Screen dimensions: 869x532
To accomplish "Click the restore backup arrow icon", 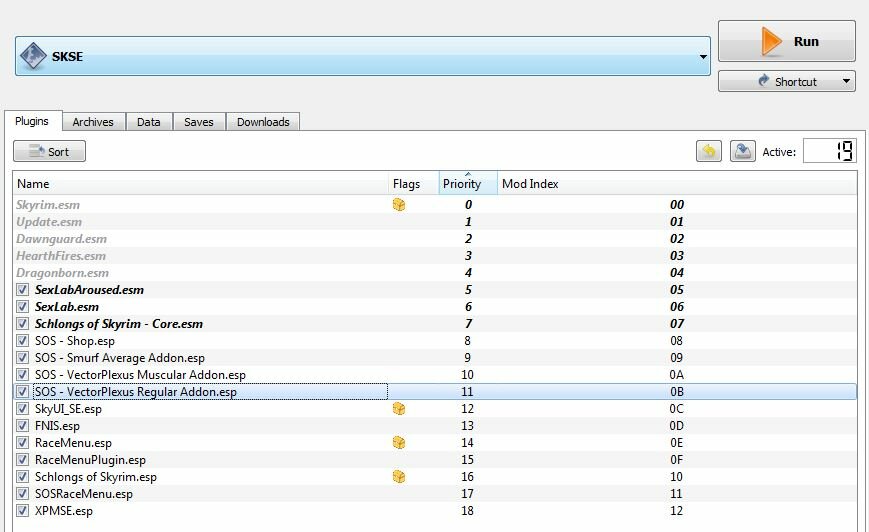I will coord(709,151).
